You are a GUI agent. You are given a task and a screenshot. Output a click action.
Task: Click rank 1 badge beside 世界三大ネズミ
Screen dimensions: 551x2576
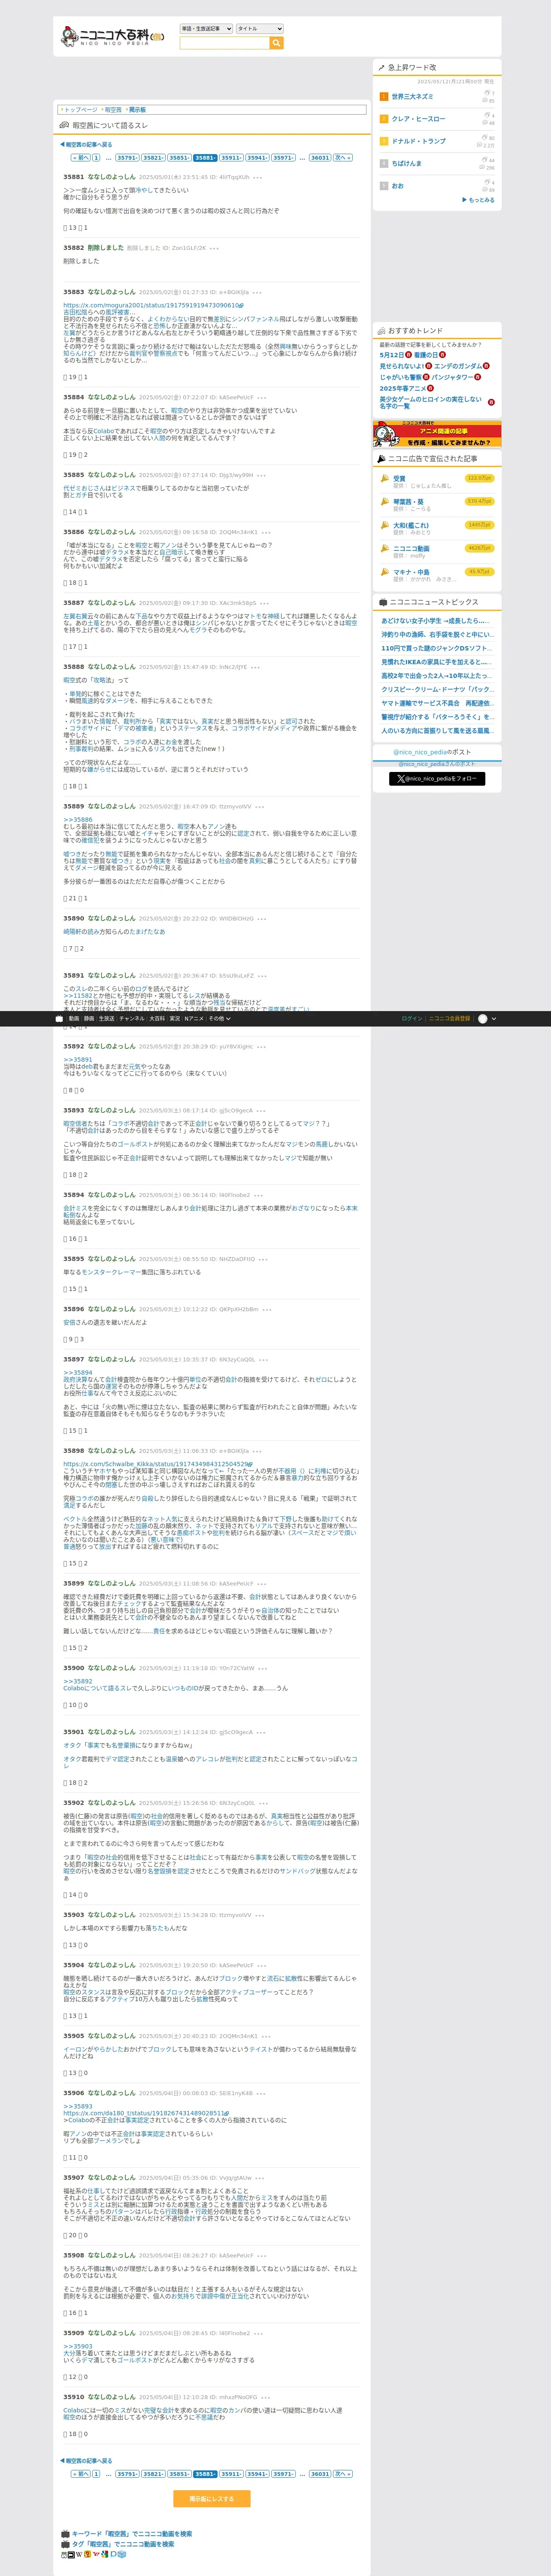pyautogui.click(x=383, y=97)
